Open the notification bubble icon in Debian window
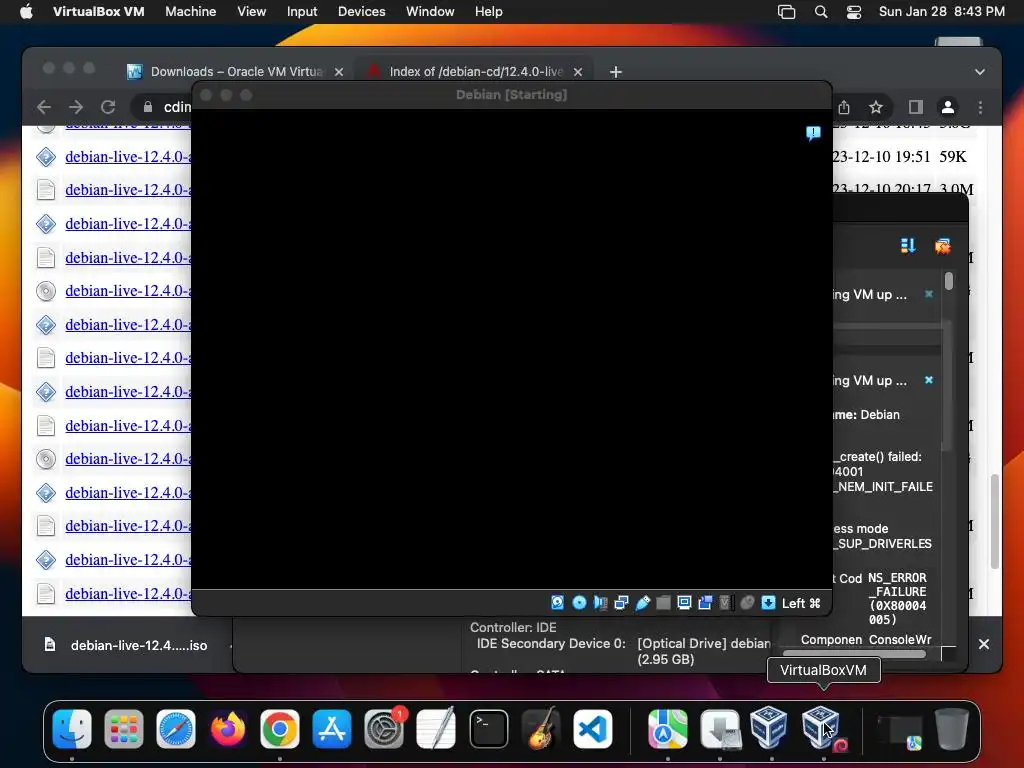The image size is (1024, 768). (813, 134)
